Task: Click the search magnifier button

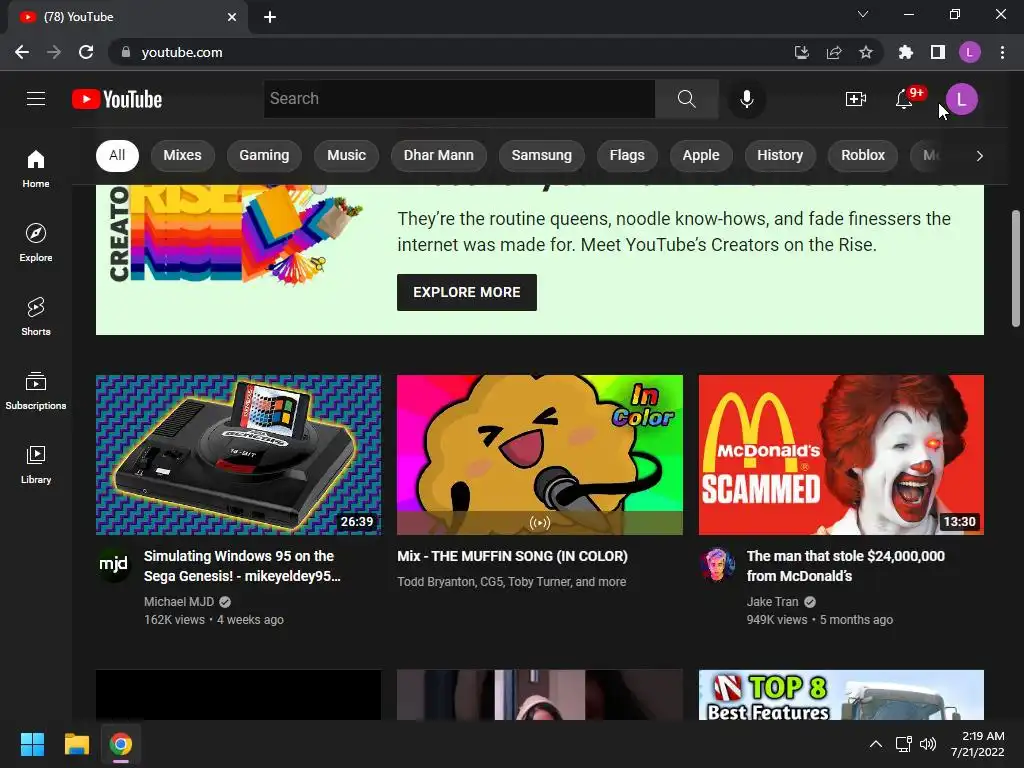Action: coord(686,99)
